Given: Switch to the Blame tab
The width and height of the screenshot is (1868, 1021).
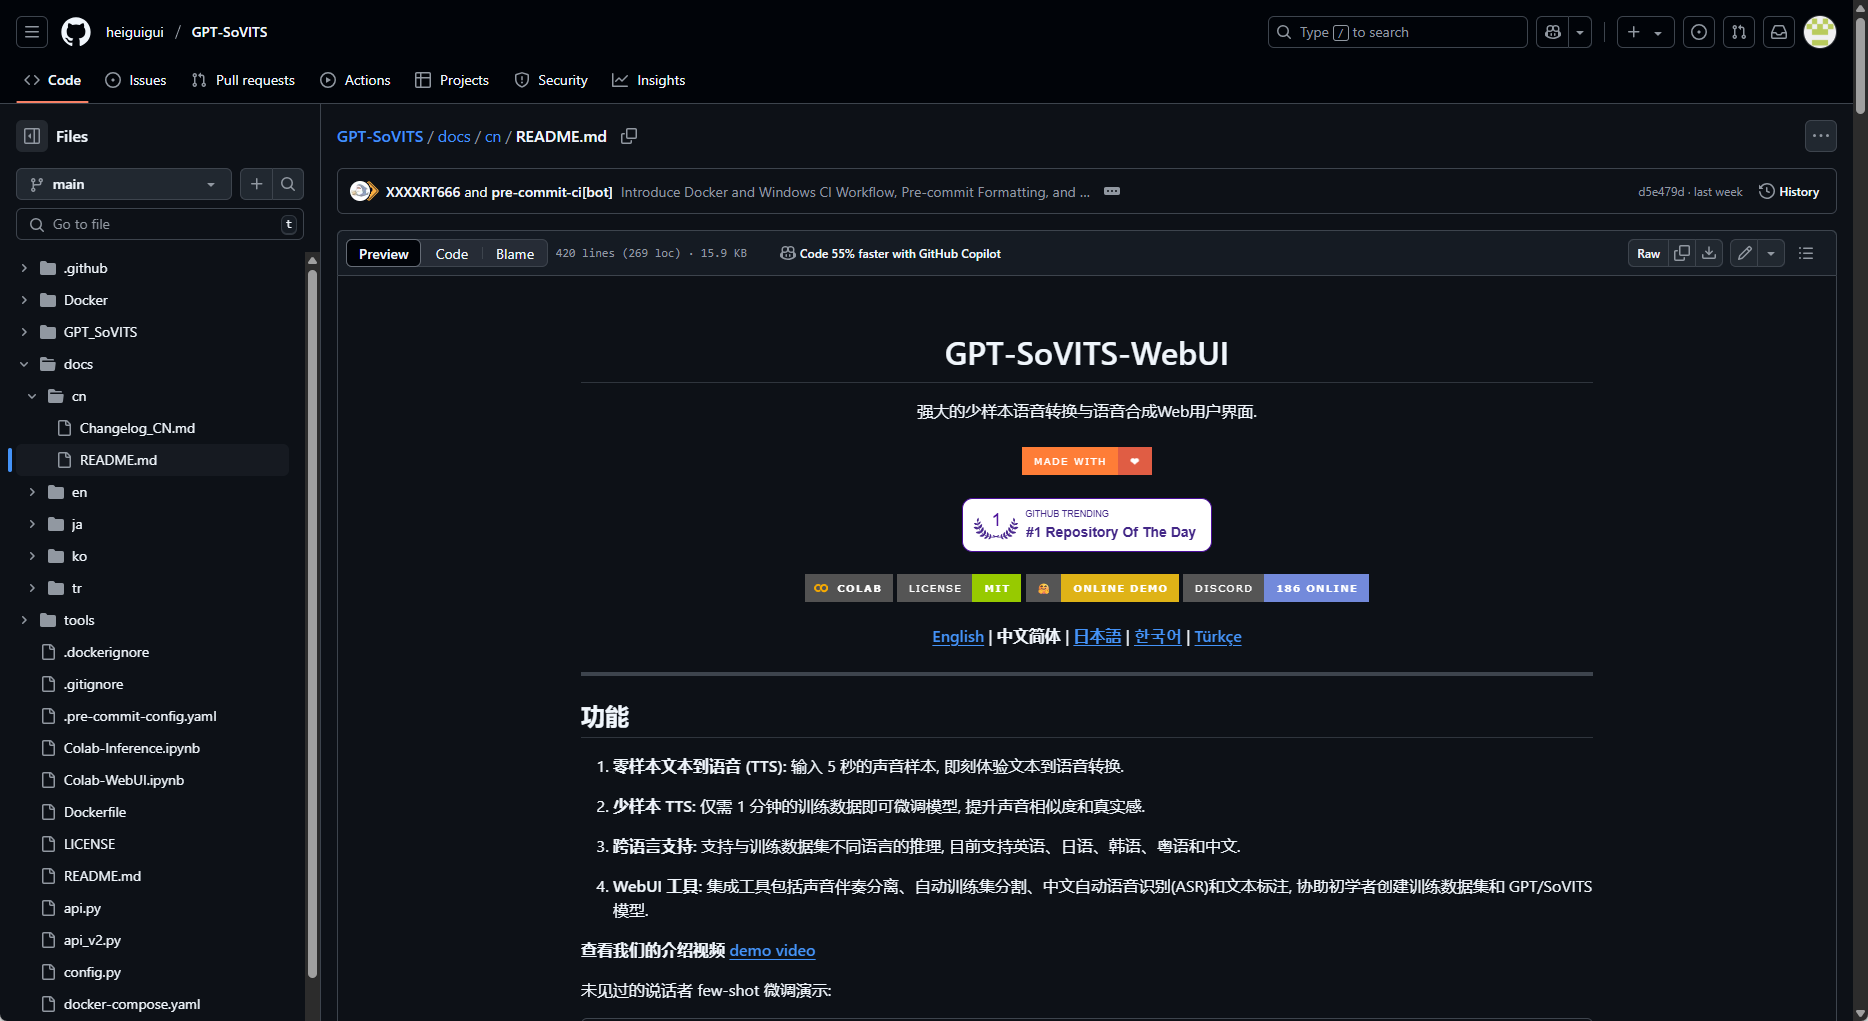Looking at the screenshot, I should pos(513,253).
